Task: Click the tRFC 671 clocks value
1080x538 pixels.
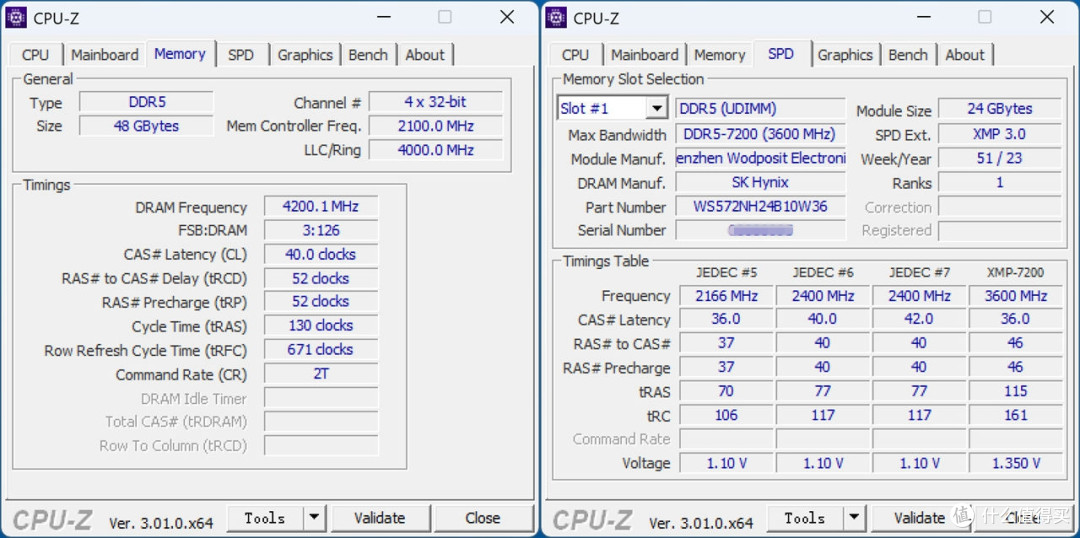Action: coord(321,349)
